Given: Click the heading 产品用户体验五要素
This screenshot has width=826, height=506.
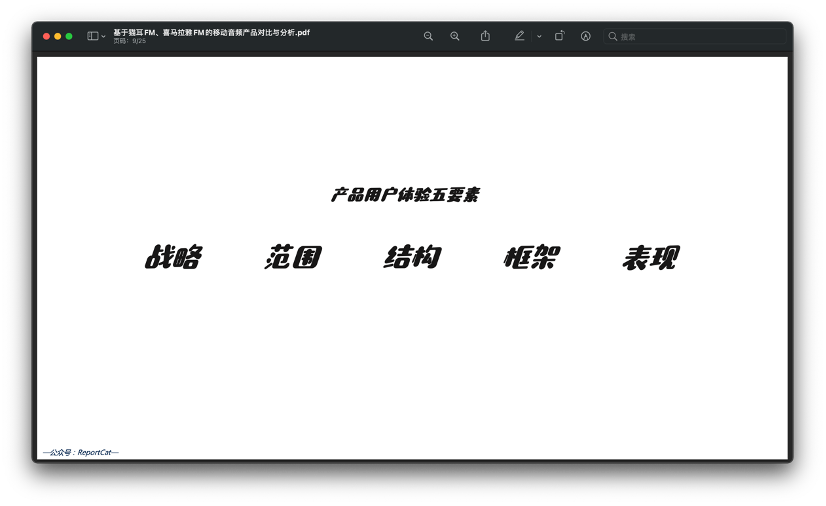Looking at the screenshot, I should click(x=405, y=195).
